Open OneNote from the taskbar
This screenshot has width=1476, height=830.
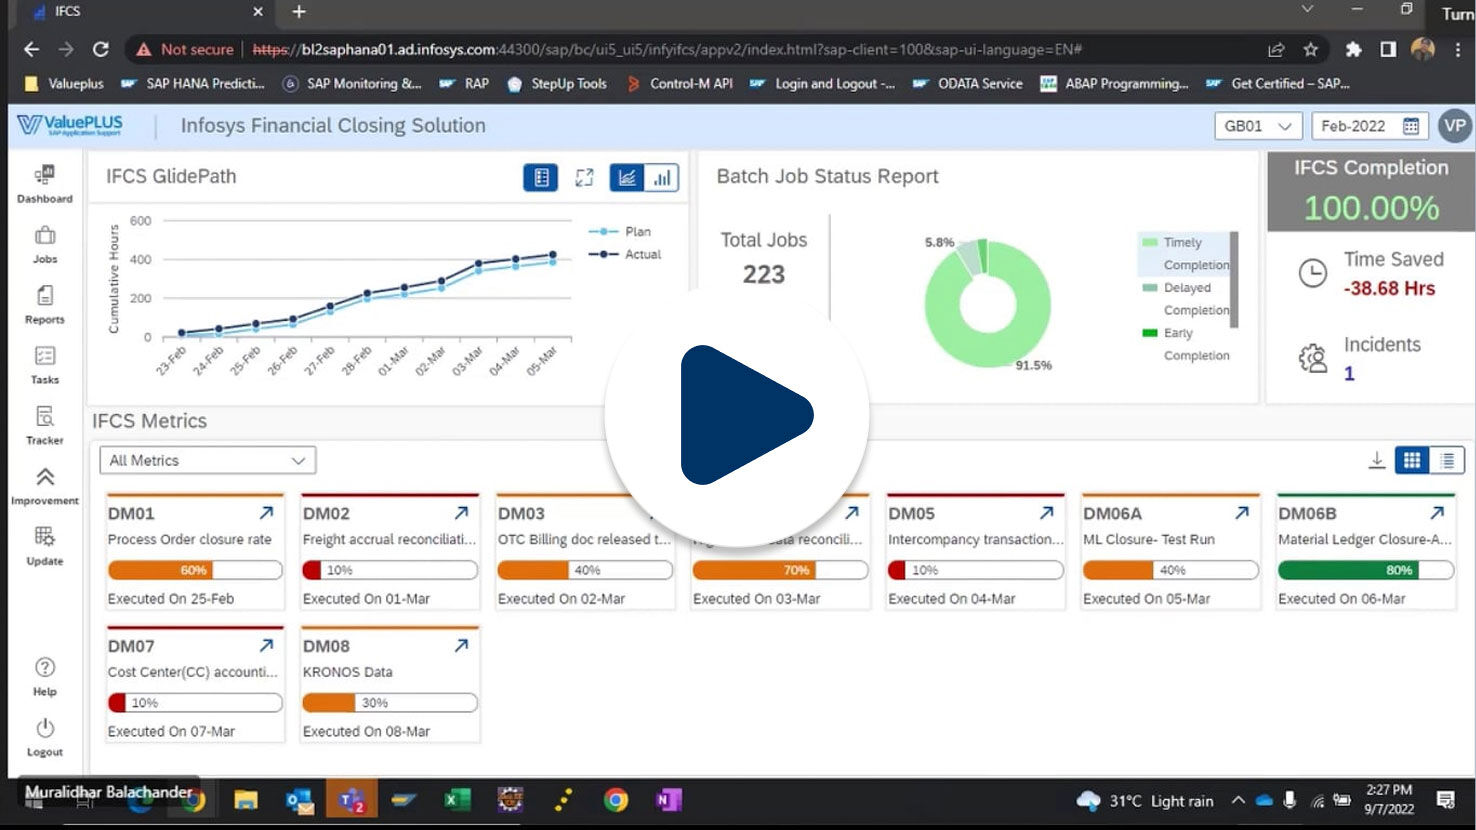(668, 800)
